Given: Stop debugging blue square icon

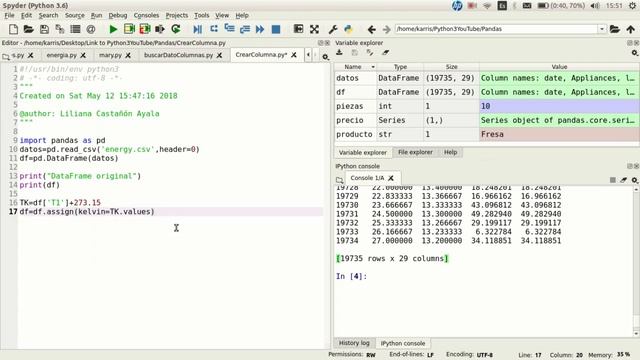Looking at the screenshot, I should point(276,29).
